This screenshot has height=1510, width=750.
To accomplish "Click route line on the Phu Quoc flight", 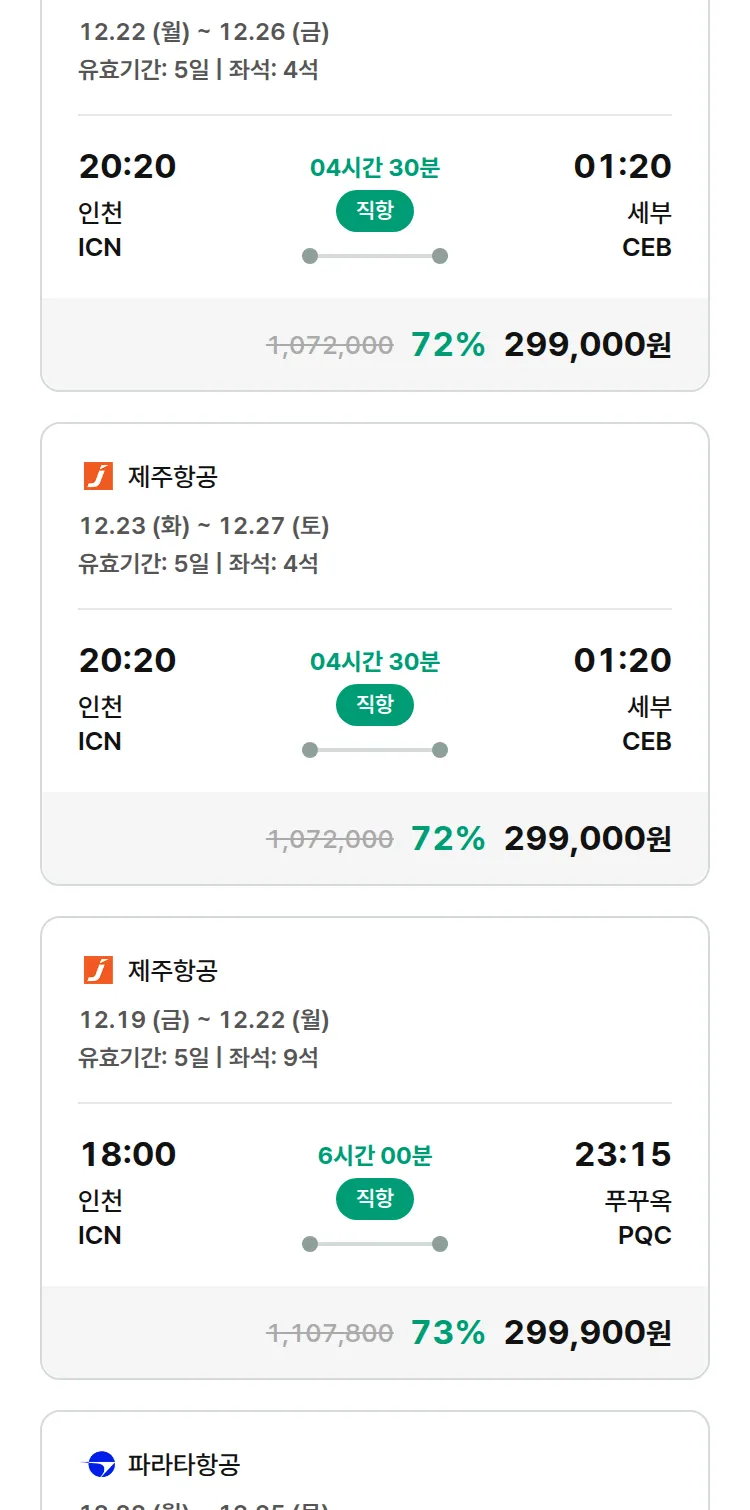I will tap(375, 1244).
